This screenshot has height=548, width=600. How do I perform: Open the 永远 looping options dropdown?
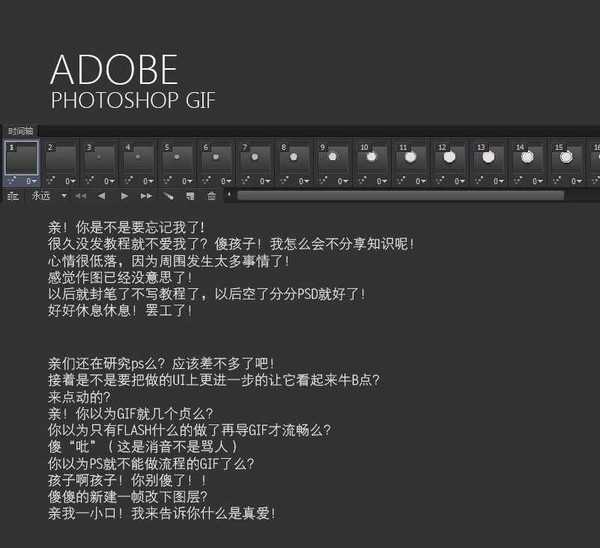(48, 196)
